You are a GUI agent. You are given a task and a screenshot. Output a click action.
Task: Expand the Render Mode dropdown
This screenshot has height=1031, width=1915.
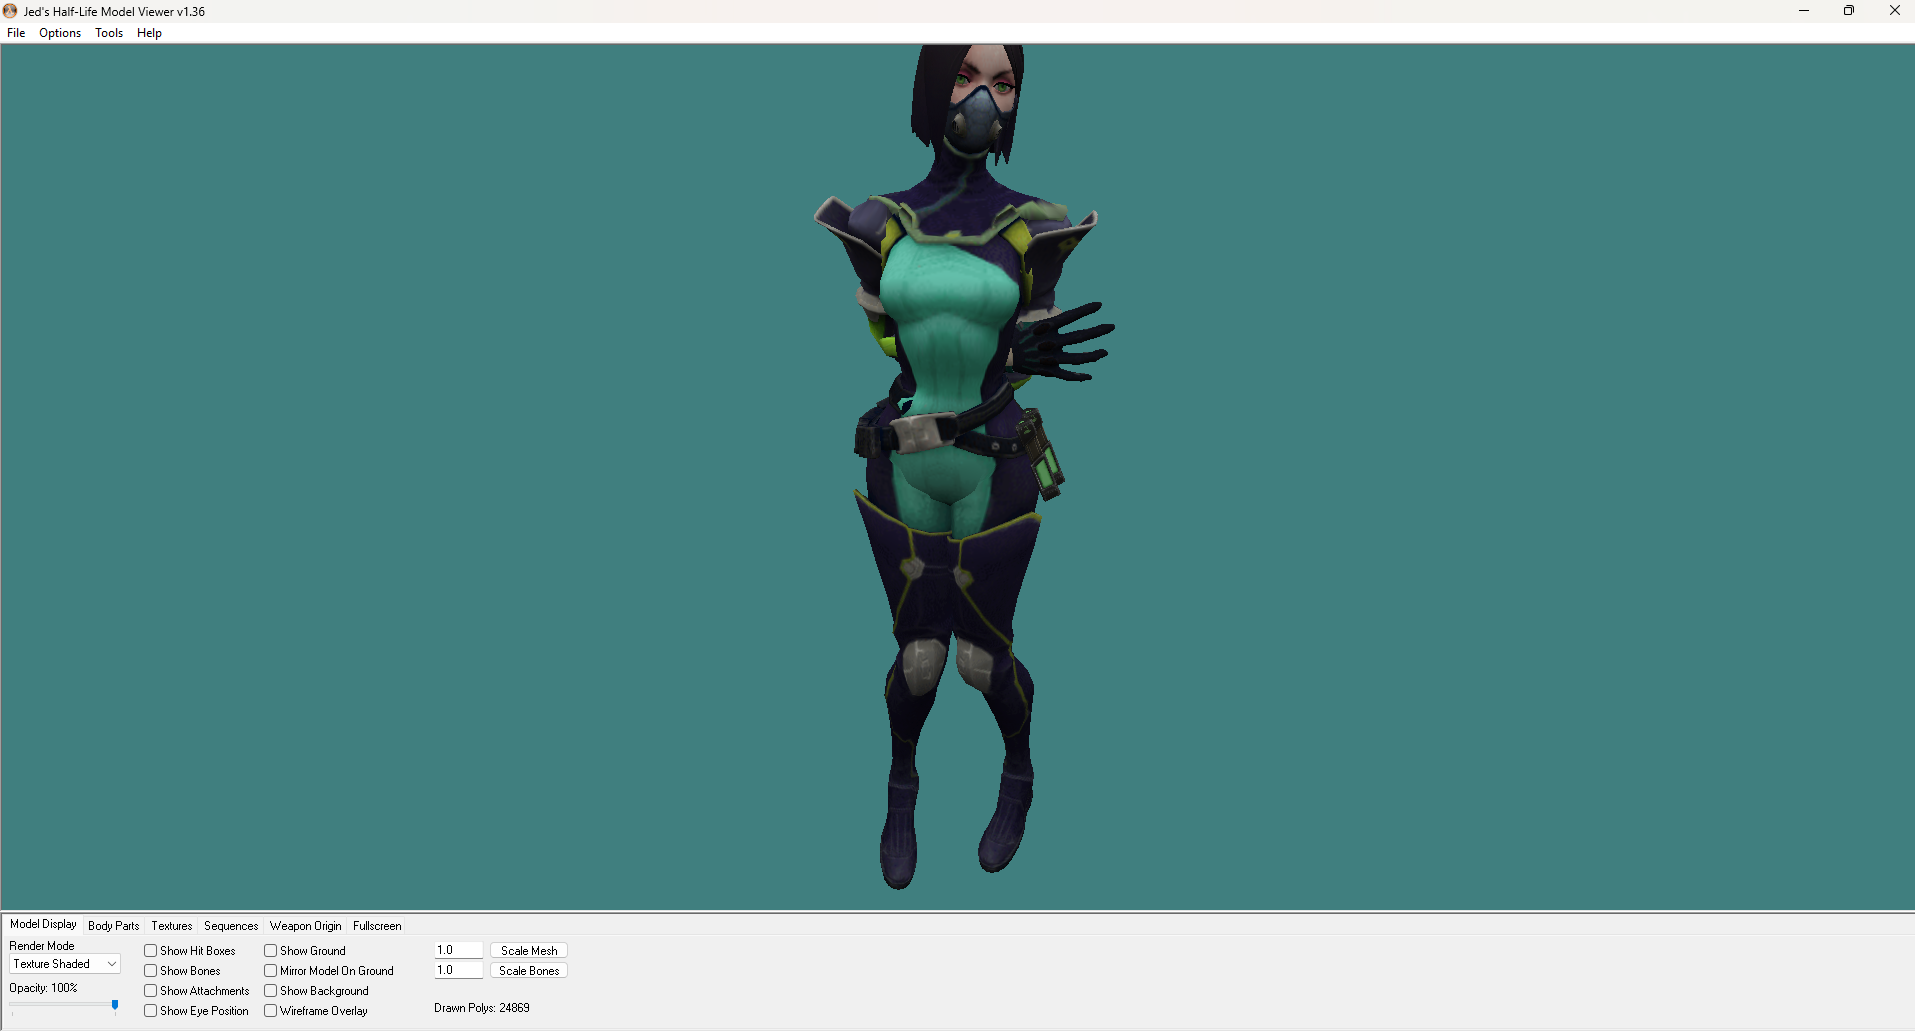pos(65,964)
